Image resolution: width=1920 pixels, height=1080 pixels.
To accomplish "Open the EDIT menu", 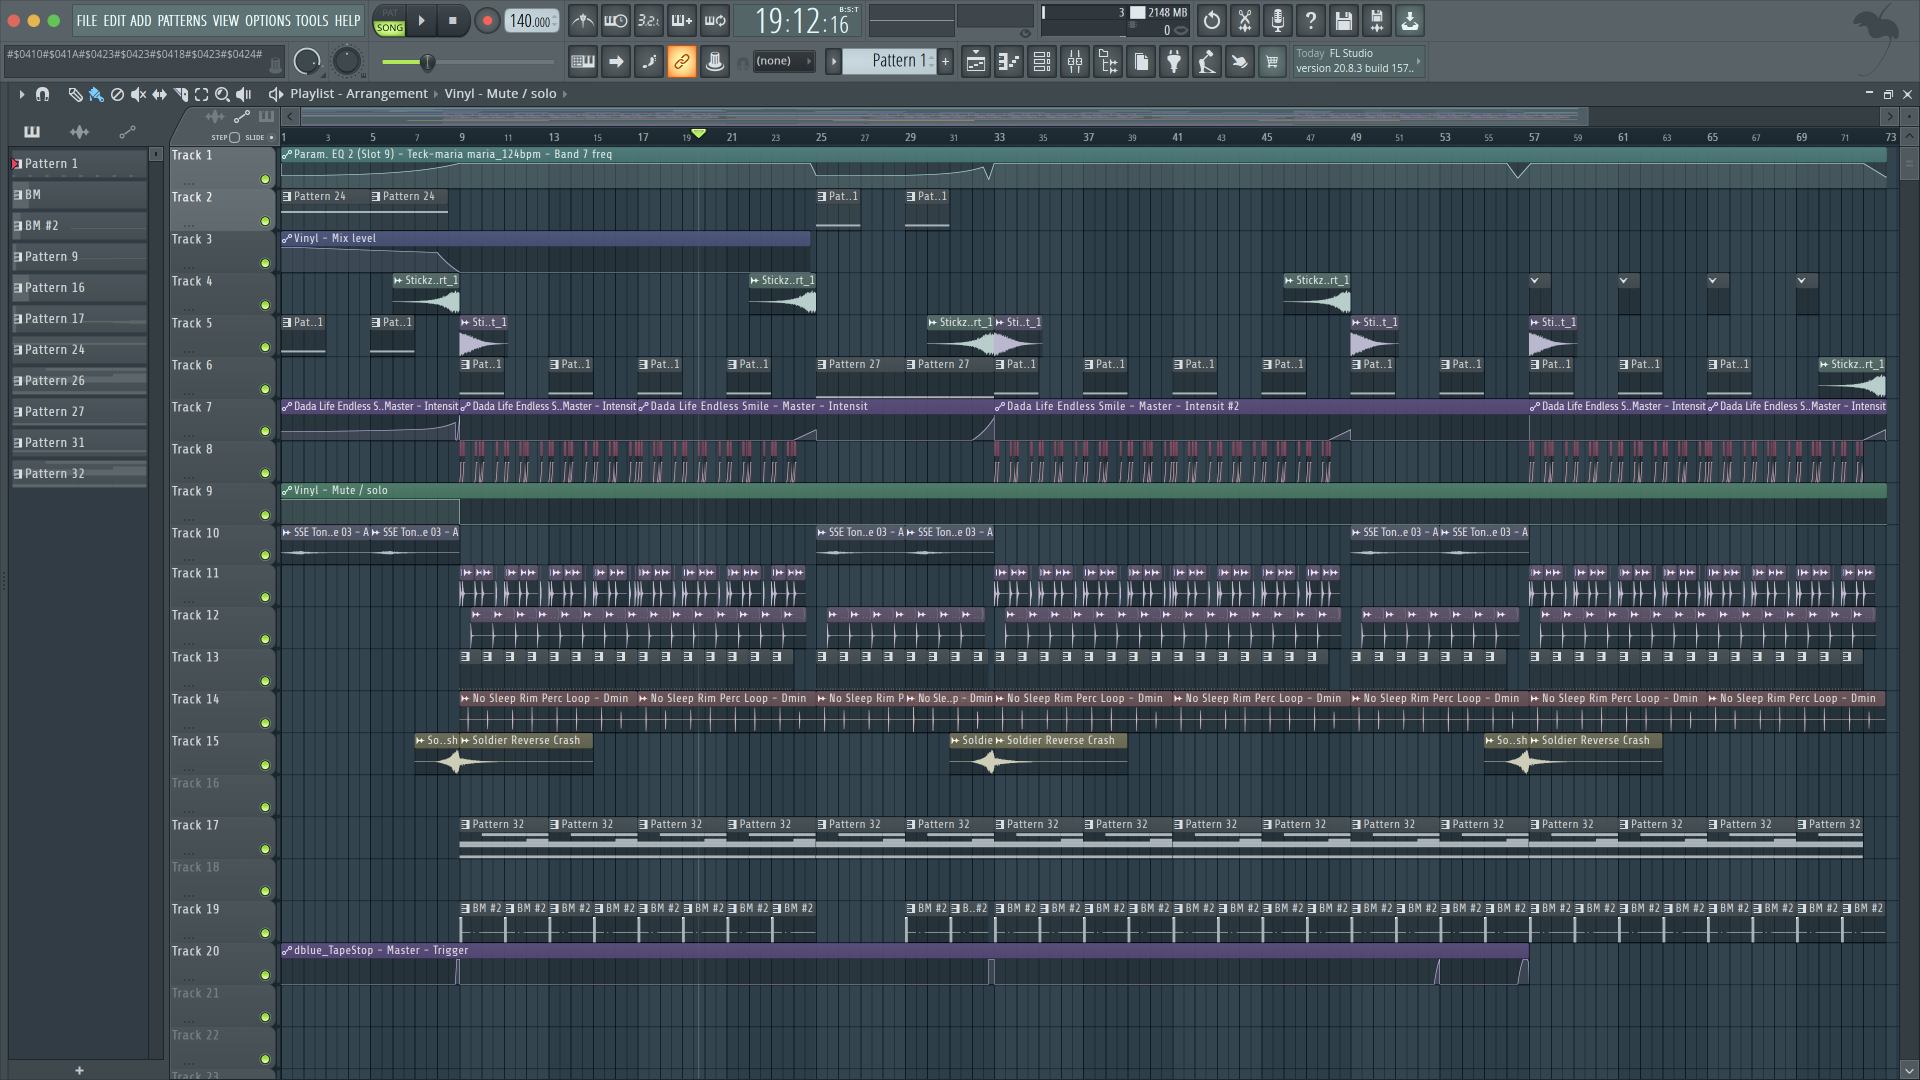I will 115,20.
